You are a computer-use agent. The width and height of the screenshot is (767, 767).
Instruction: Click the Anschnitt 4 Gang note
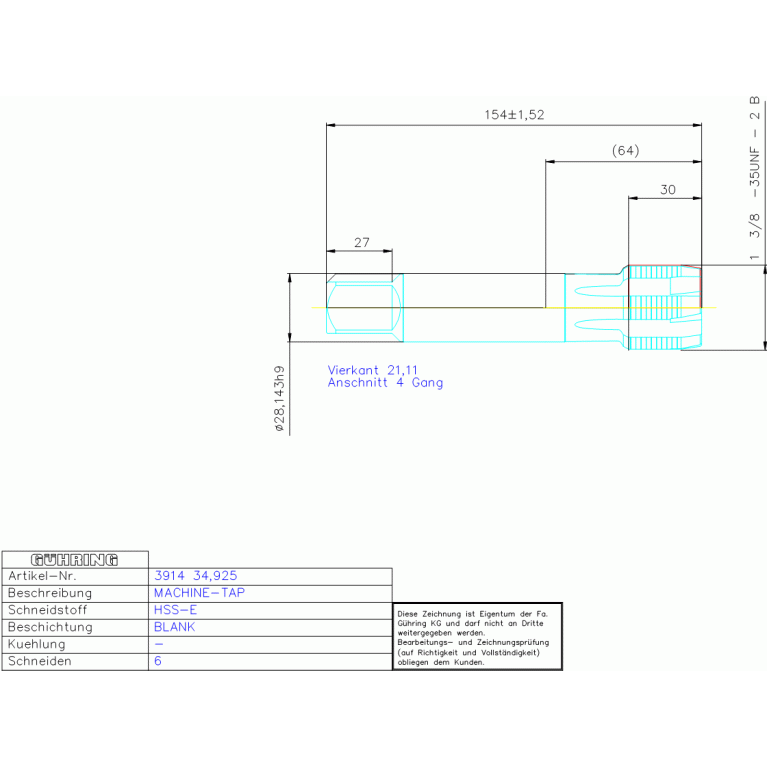pos(385,383)
